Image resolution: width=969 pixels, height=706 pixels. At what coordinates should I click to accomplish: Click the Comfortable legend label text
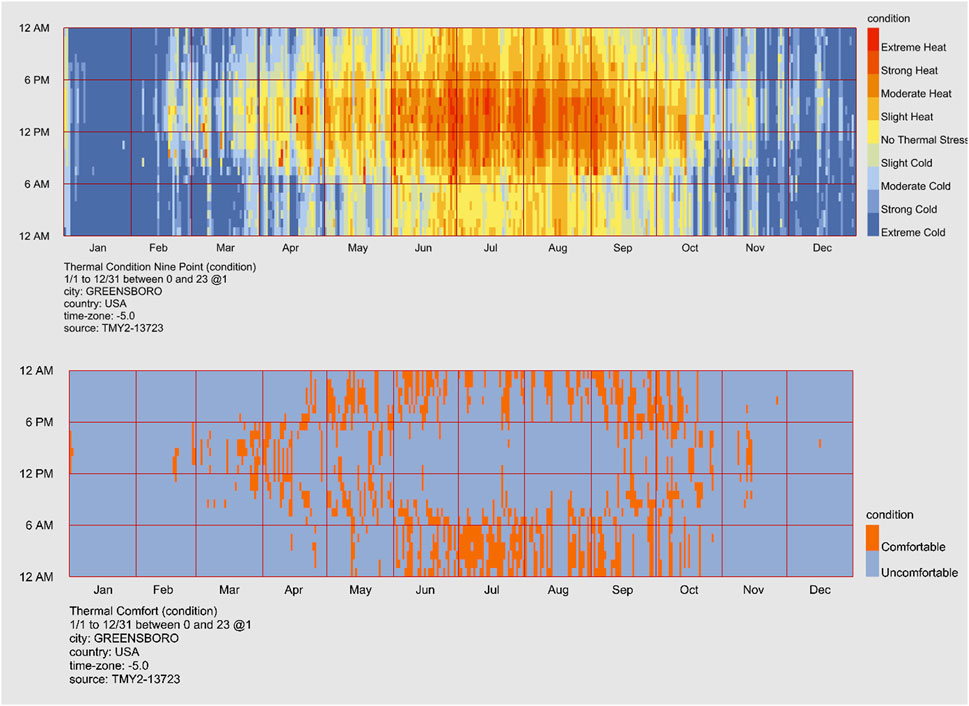[x=913, y=547]
